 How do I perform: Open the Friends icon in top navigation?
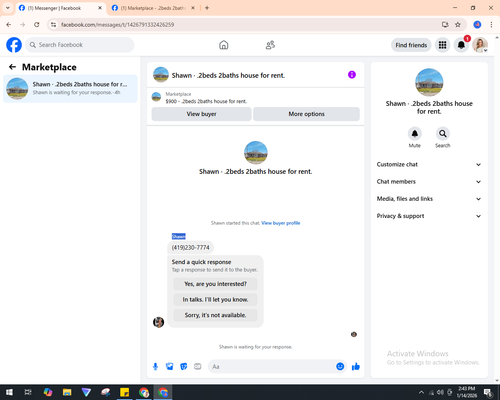270,45
